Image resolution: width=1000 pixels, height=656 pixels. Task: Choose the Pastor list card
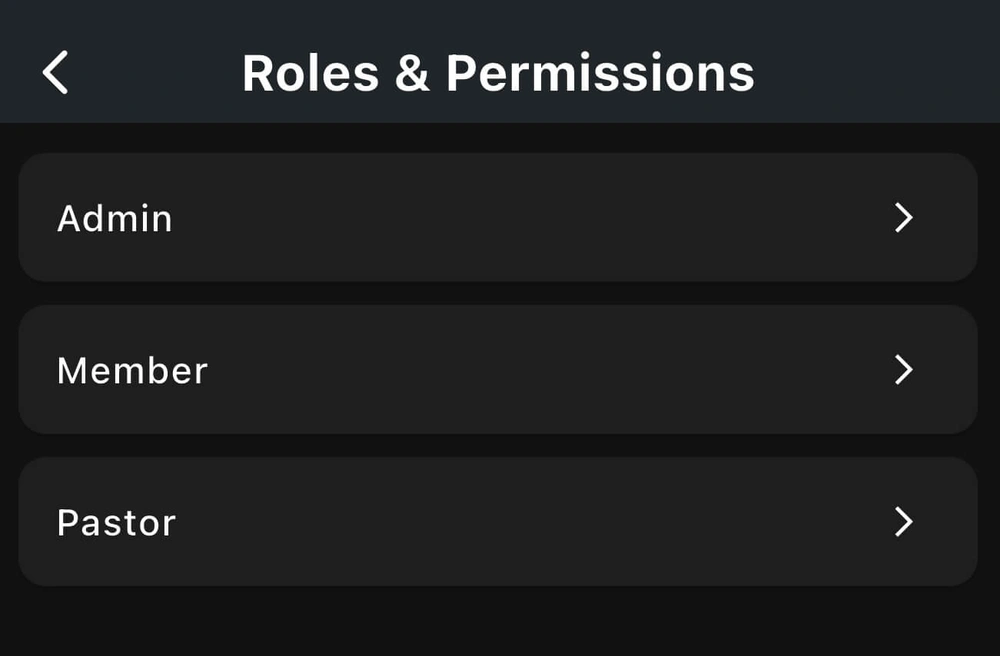(x=497, y=522)
